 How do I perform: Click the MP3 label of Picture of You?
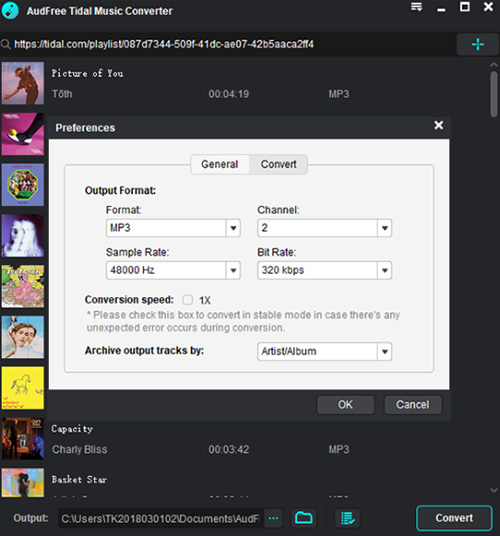pyautogui.click(x=339, y=94)
